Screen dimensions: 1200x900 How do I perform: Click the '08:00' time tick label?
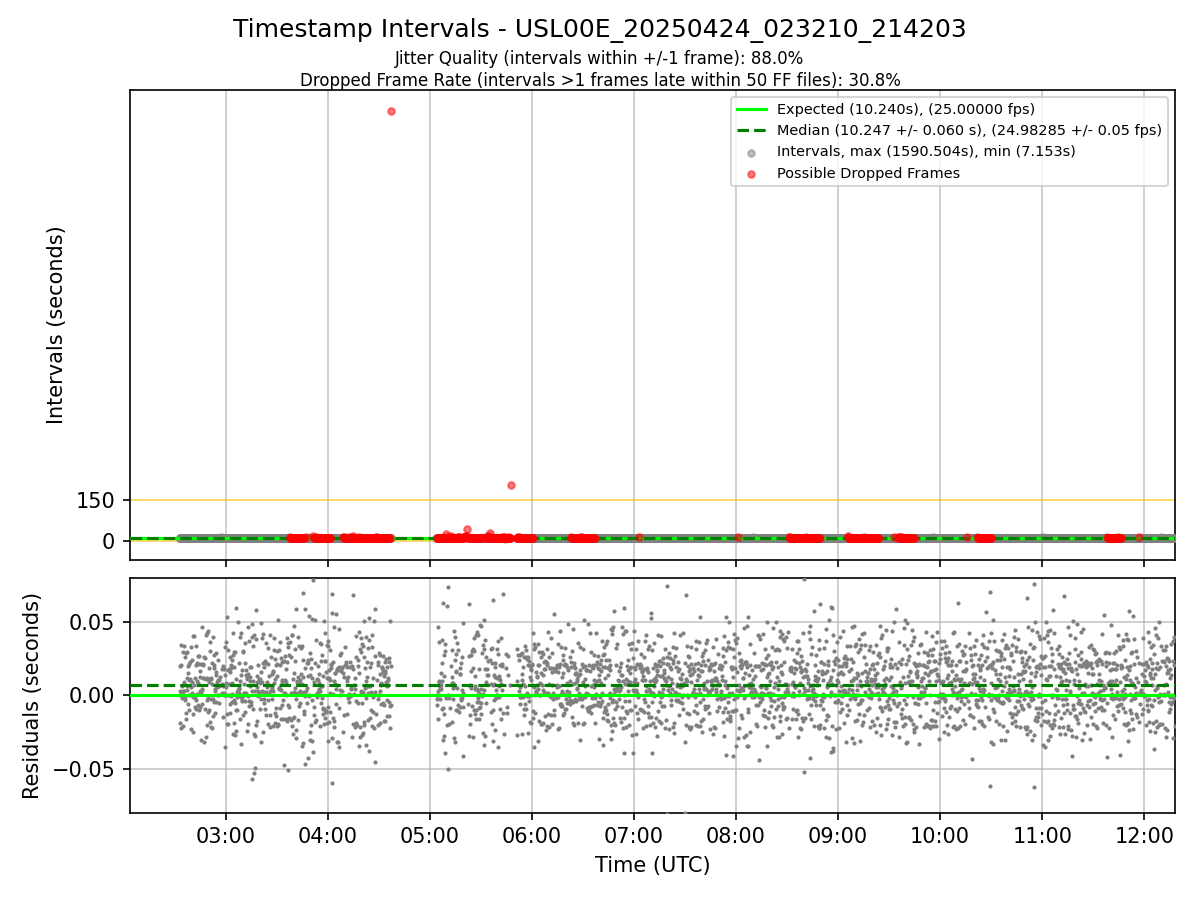coord(736,834)
